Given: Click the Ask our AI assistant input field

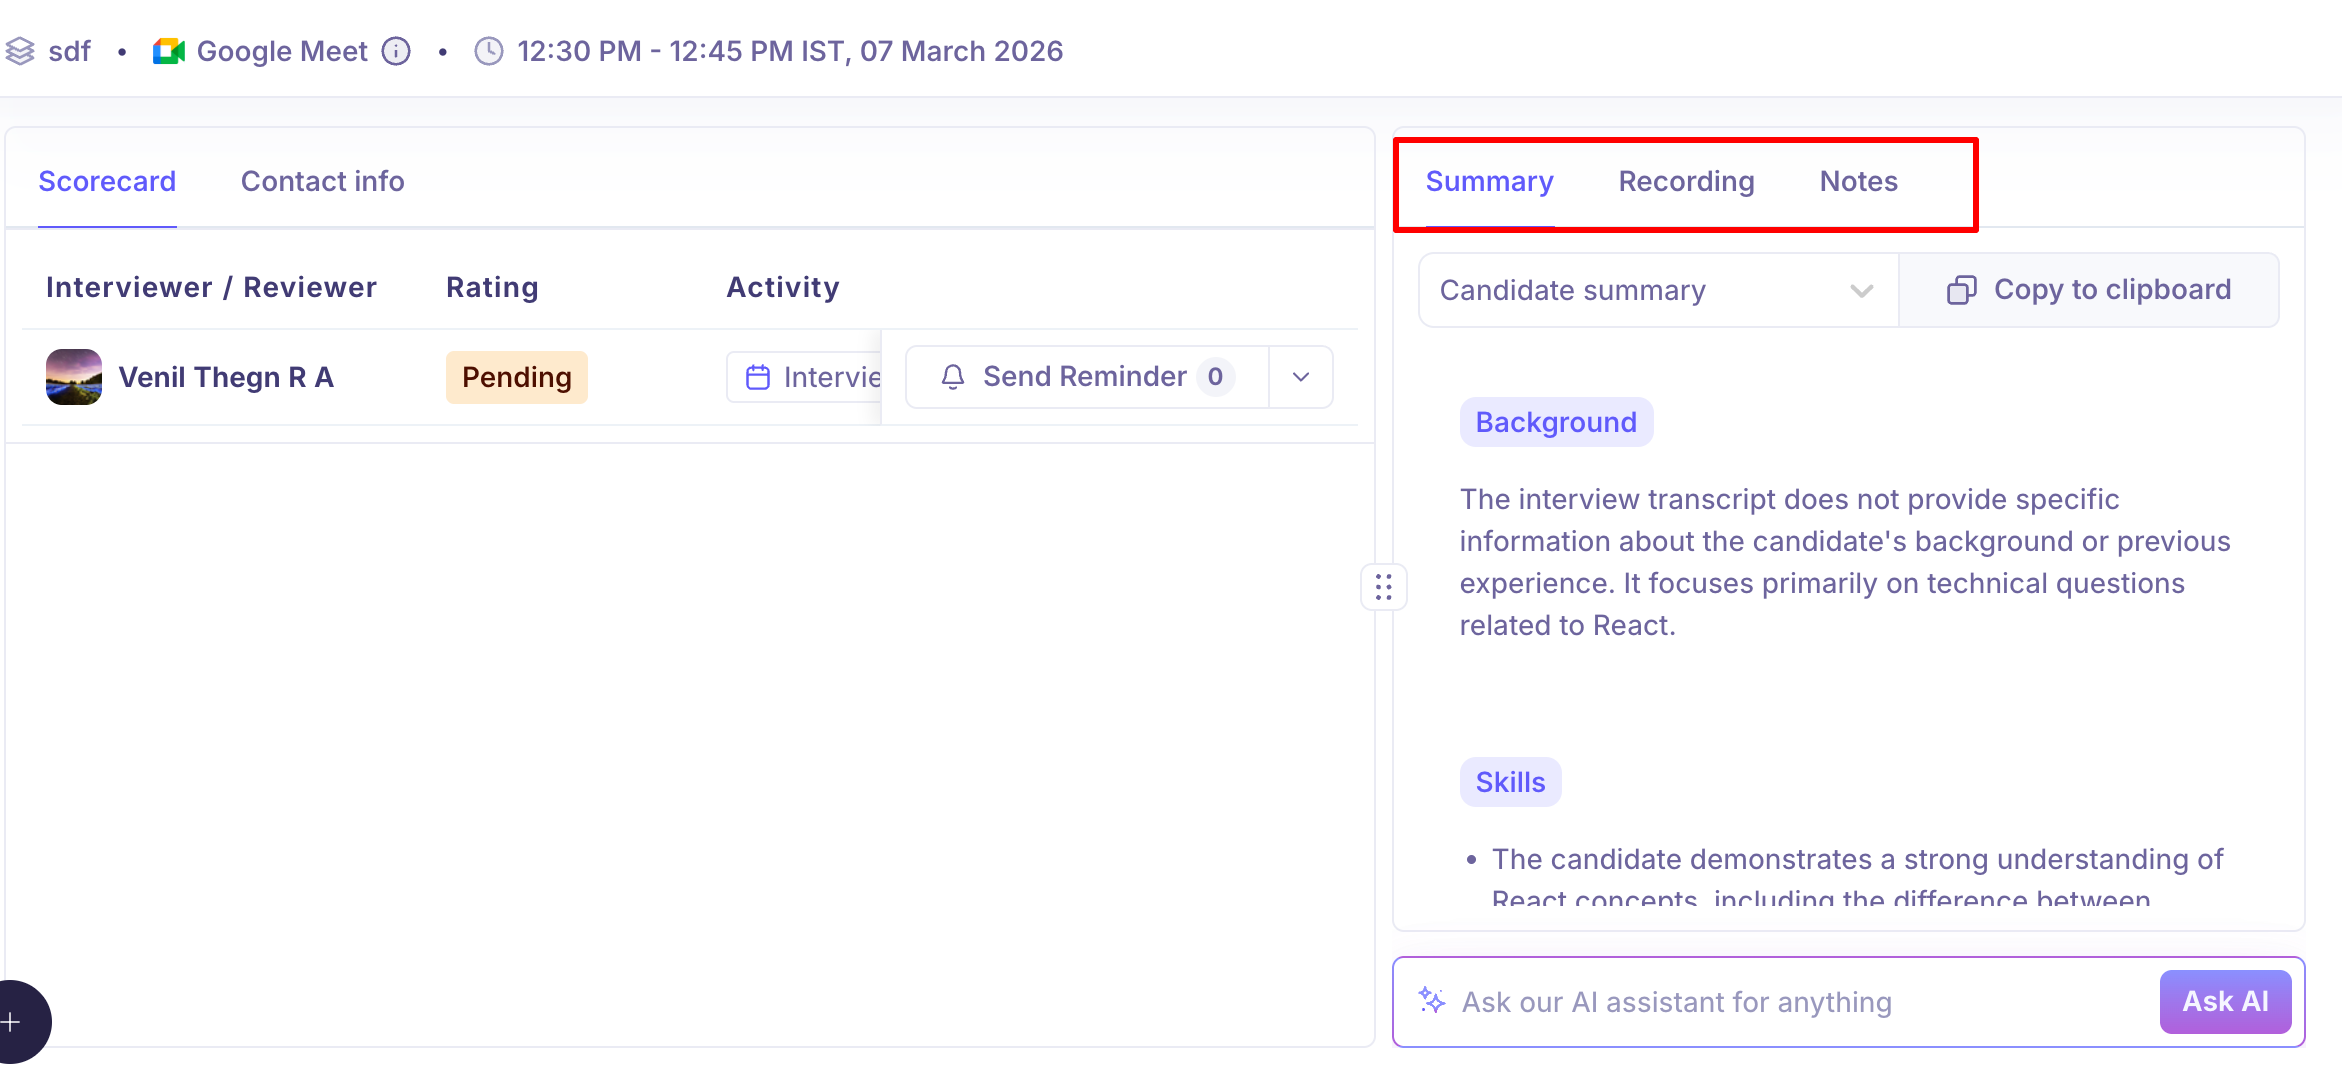Looking at the screenshot, I should click(1780, 1002).
